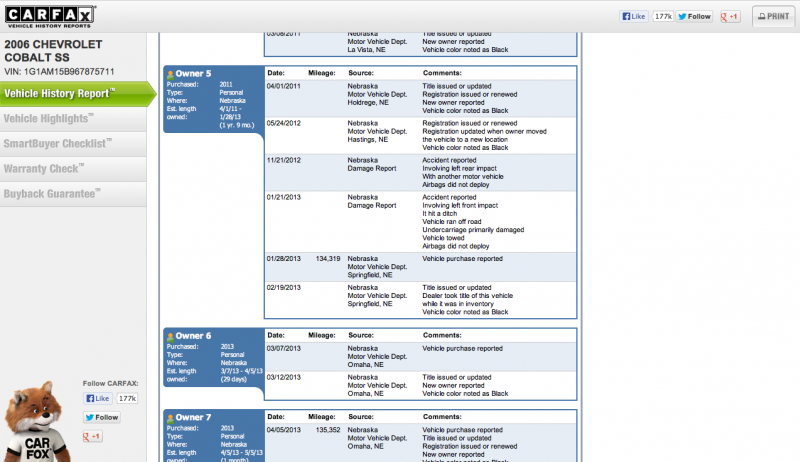Click 'It hit a ditch' comment

439,214
